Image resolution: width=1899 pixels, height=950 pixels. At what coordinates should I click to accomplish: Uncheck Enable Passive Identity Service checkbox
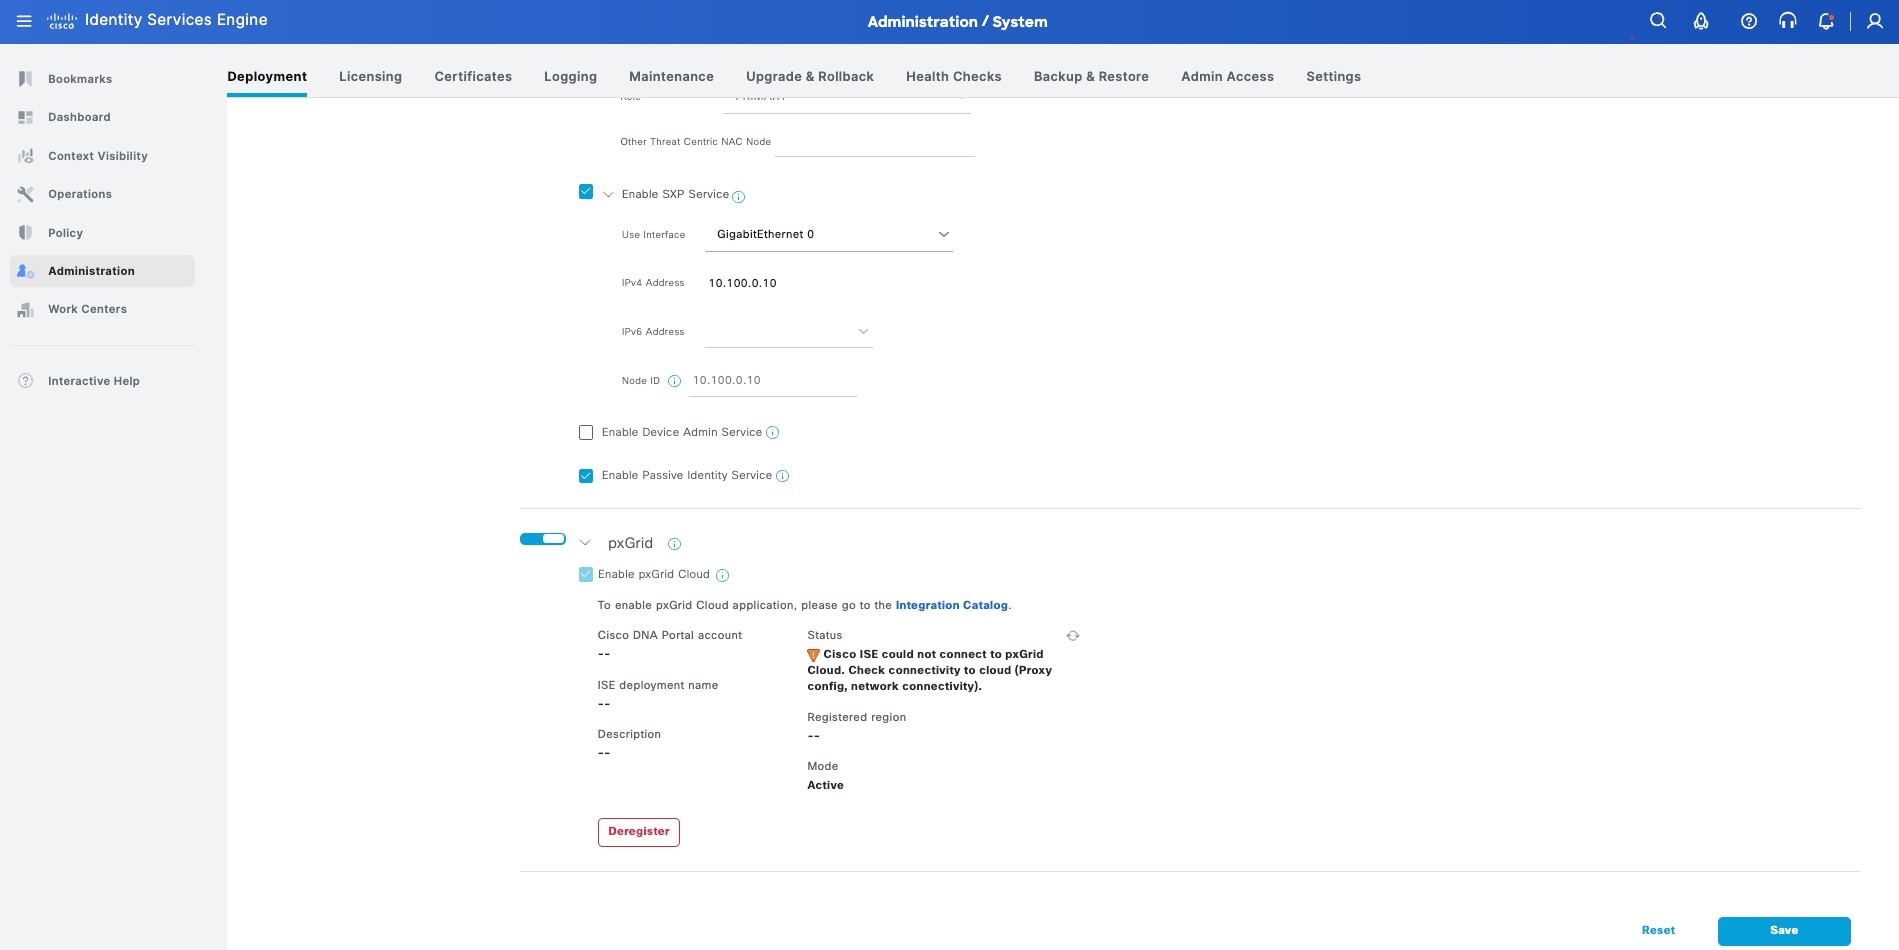point(586,476)
